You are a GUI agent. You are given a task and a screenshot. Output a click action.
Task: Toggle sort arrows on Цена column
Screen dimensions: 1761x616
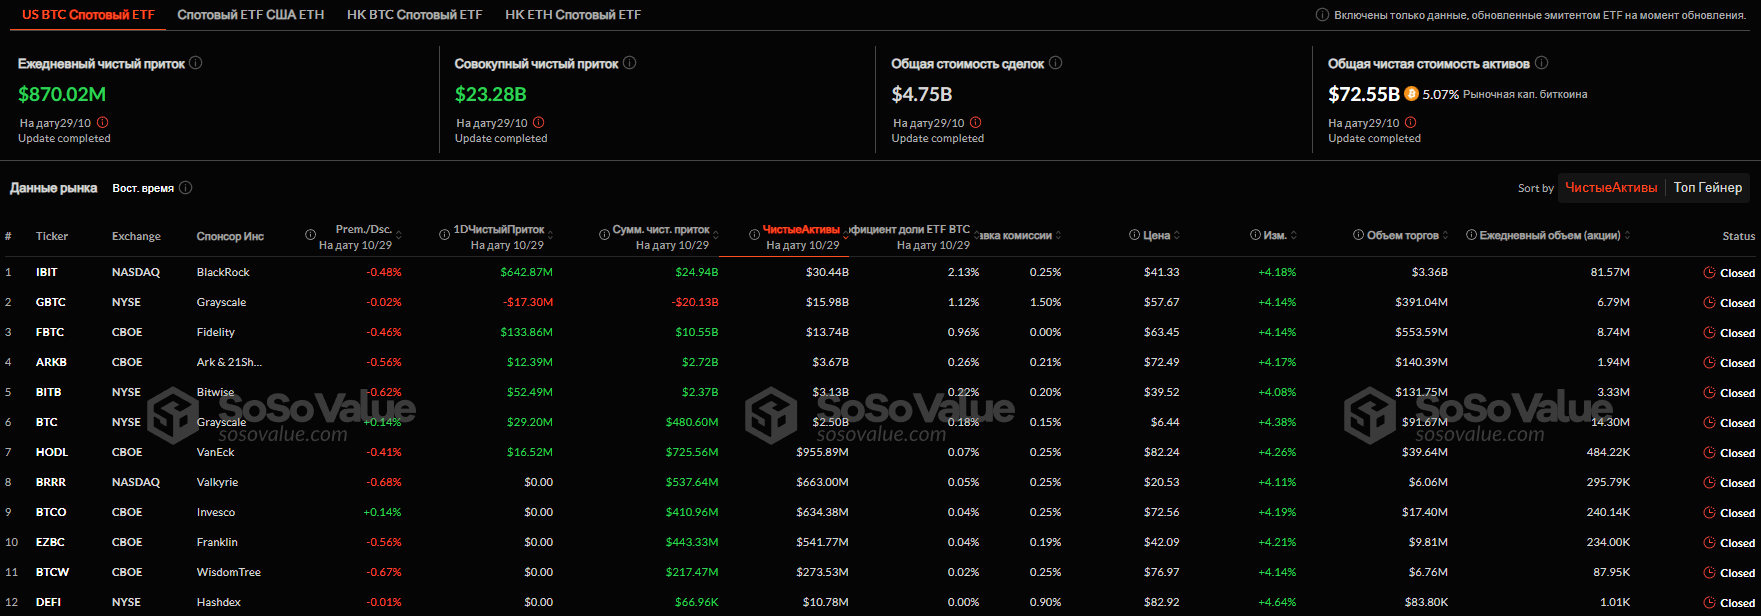(1177, 236)
